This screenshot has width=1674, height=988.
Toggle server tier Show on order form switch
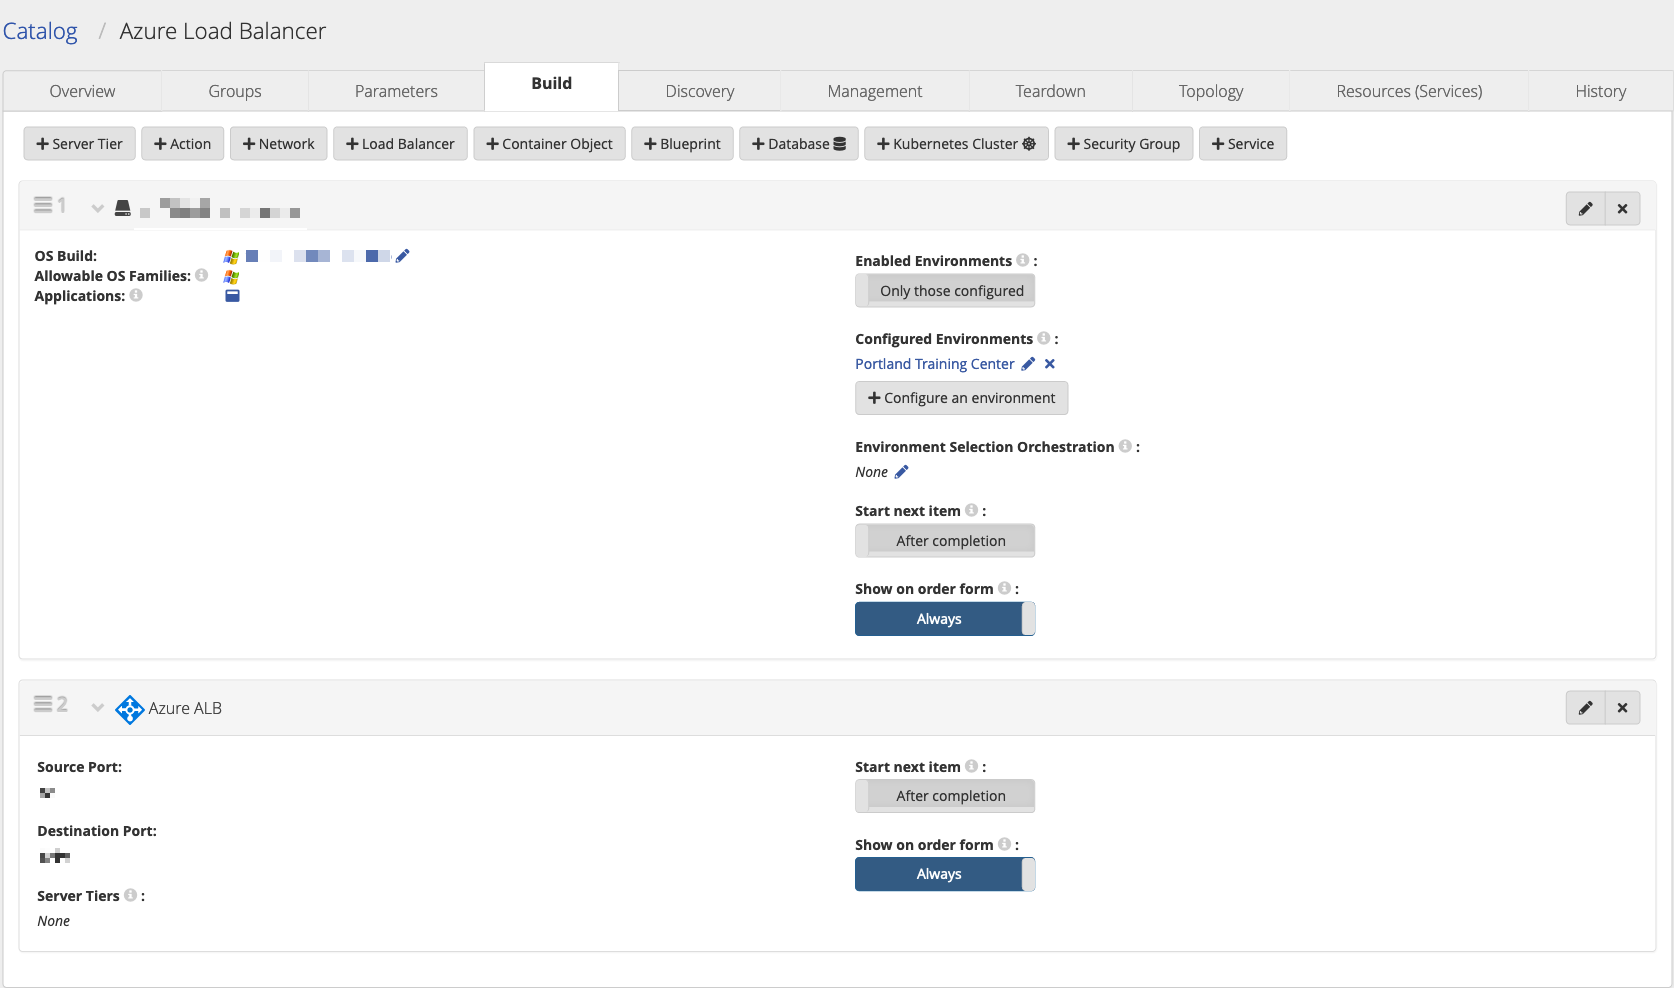click(x=945, y=619)
